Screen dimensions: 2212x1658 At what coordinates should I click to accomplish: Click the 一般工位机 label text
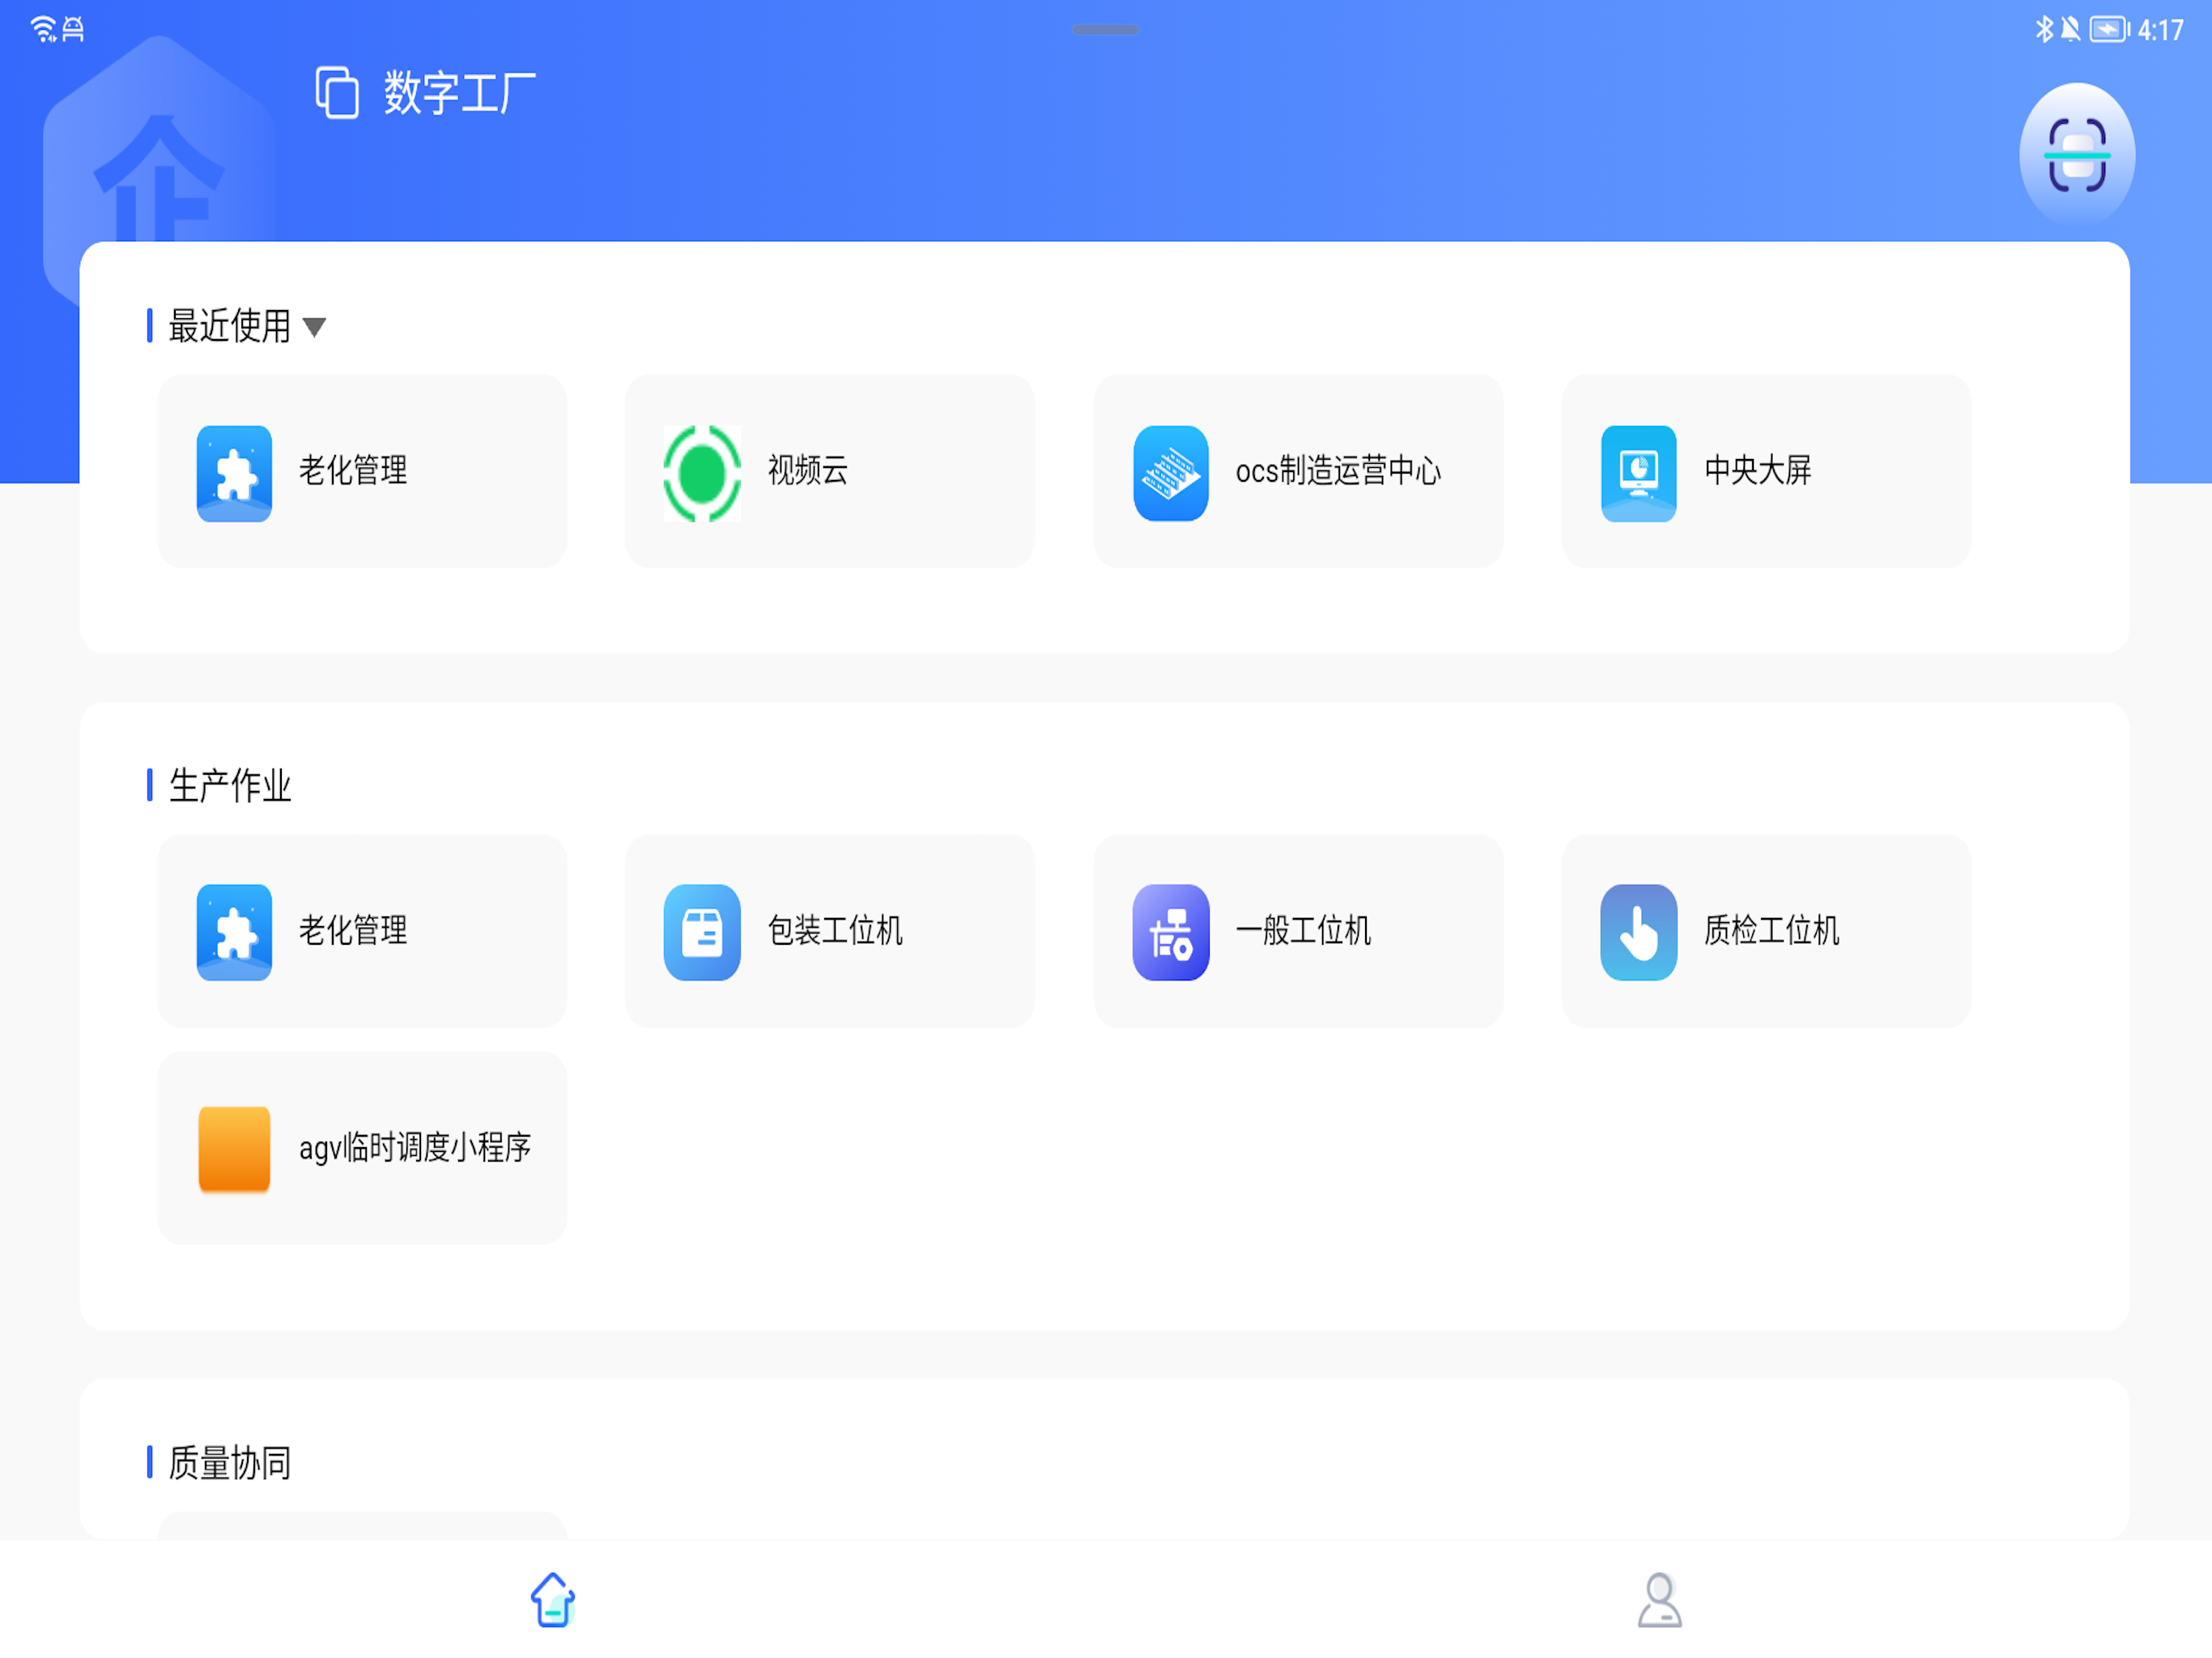coord(1303,930)
